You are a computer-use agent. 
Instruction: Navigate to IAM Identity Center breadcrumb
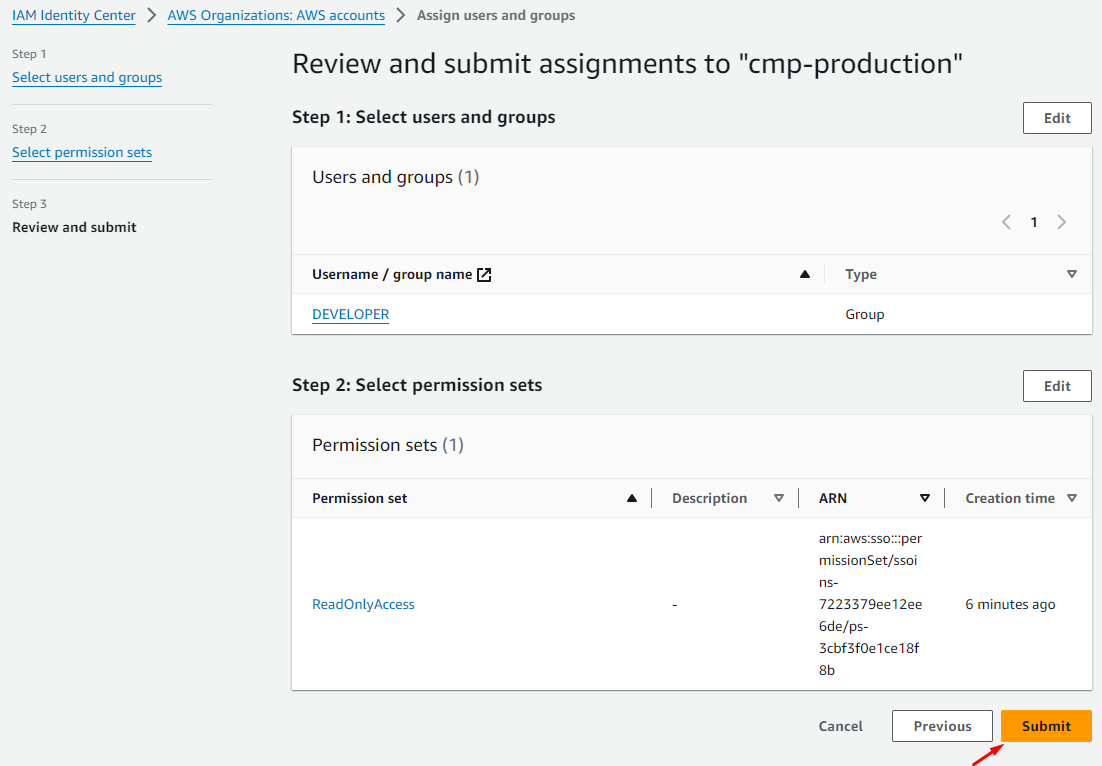(x=74, y=16)
